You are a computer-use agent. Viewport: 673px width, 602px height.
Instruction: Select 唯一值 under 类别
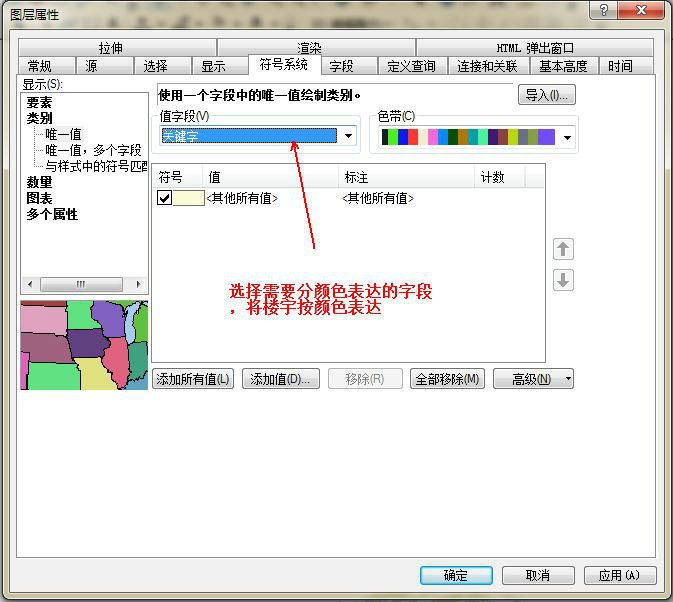click(x=64, y=134)
